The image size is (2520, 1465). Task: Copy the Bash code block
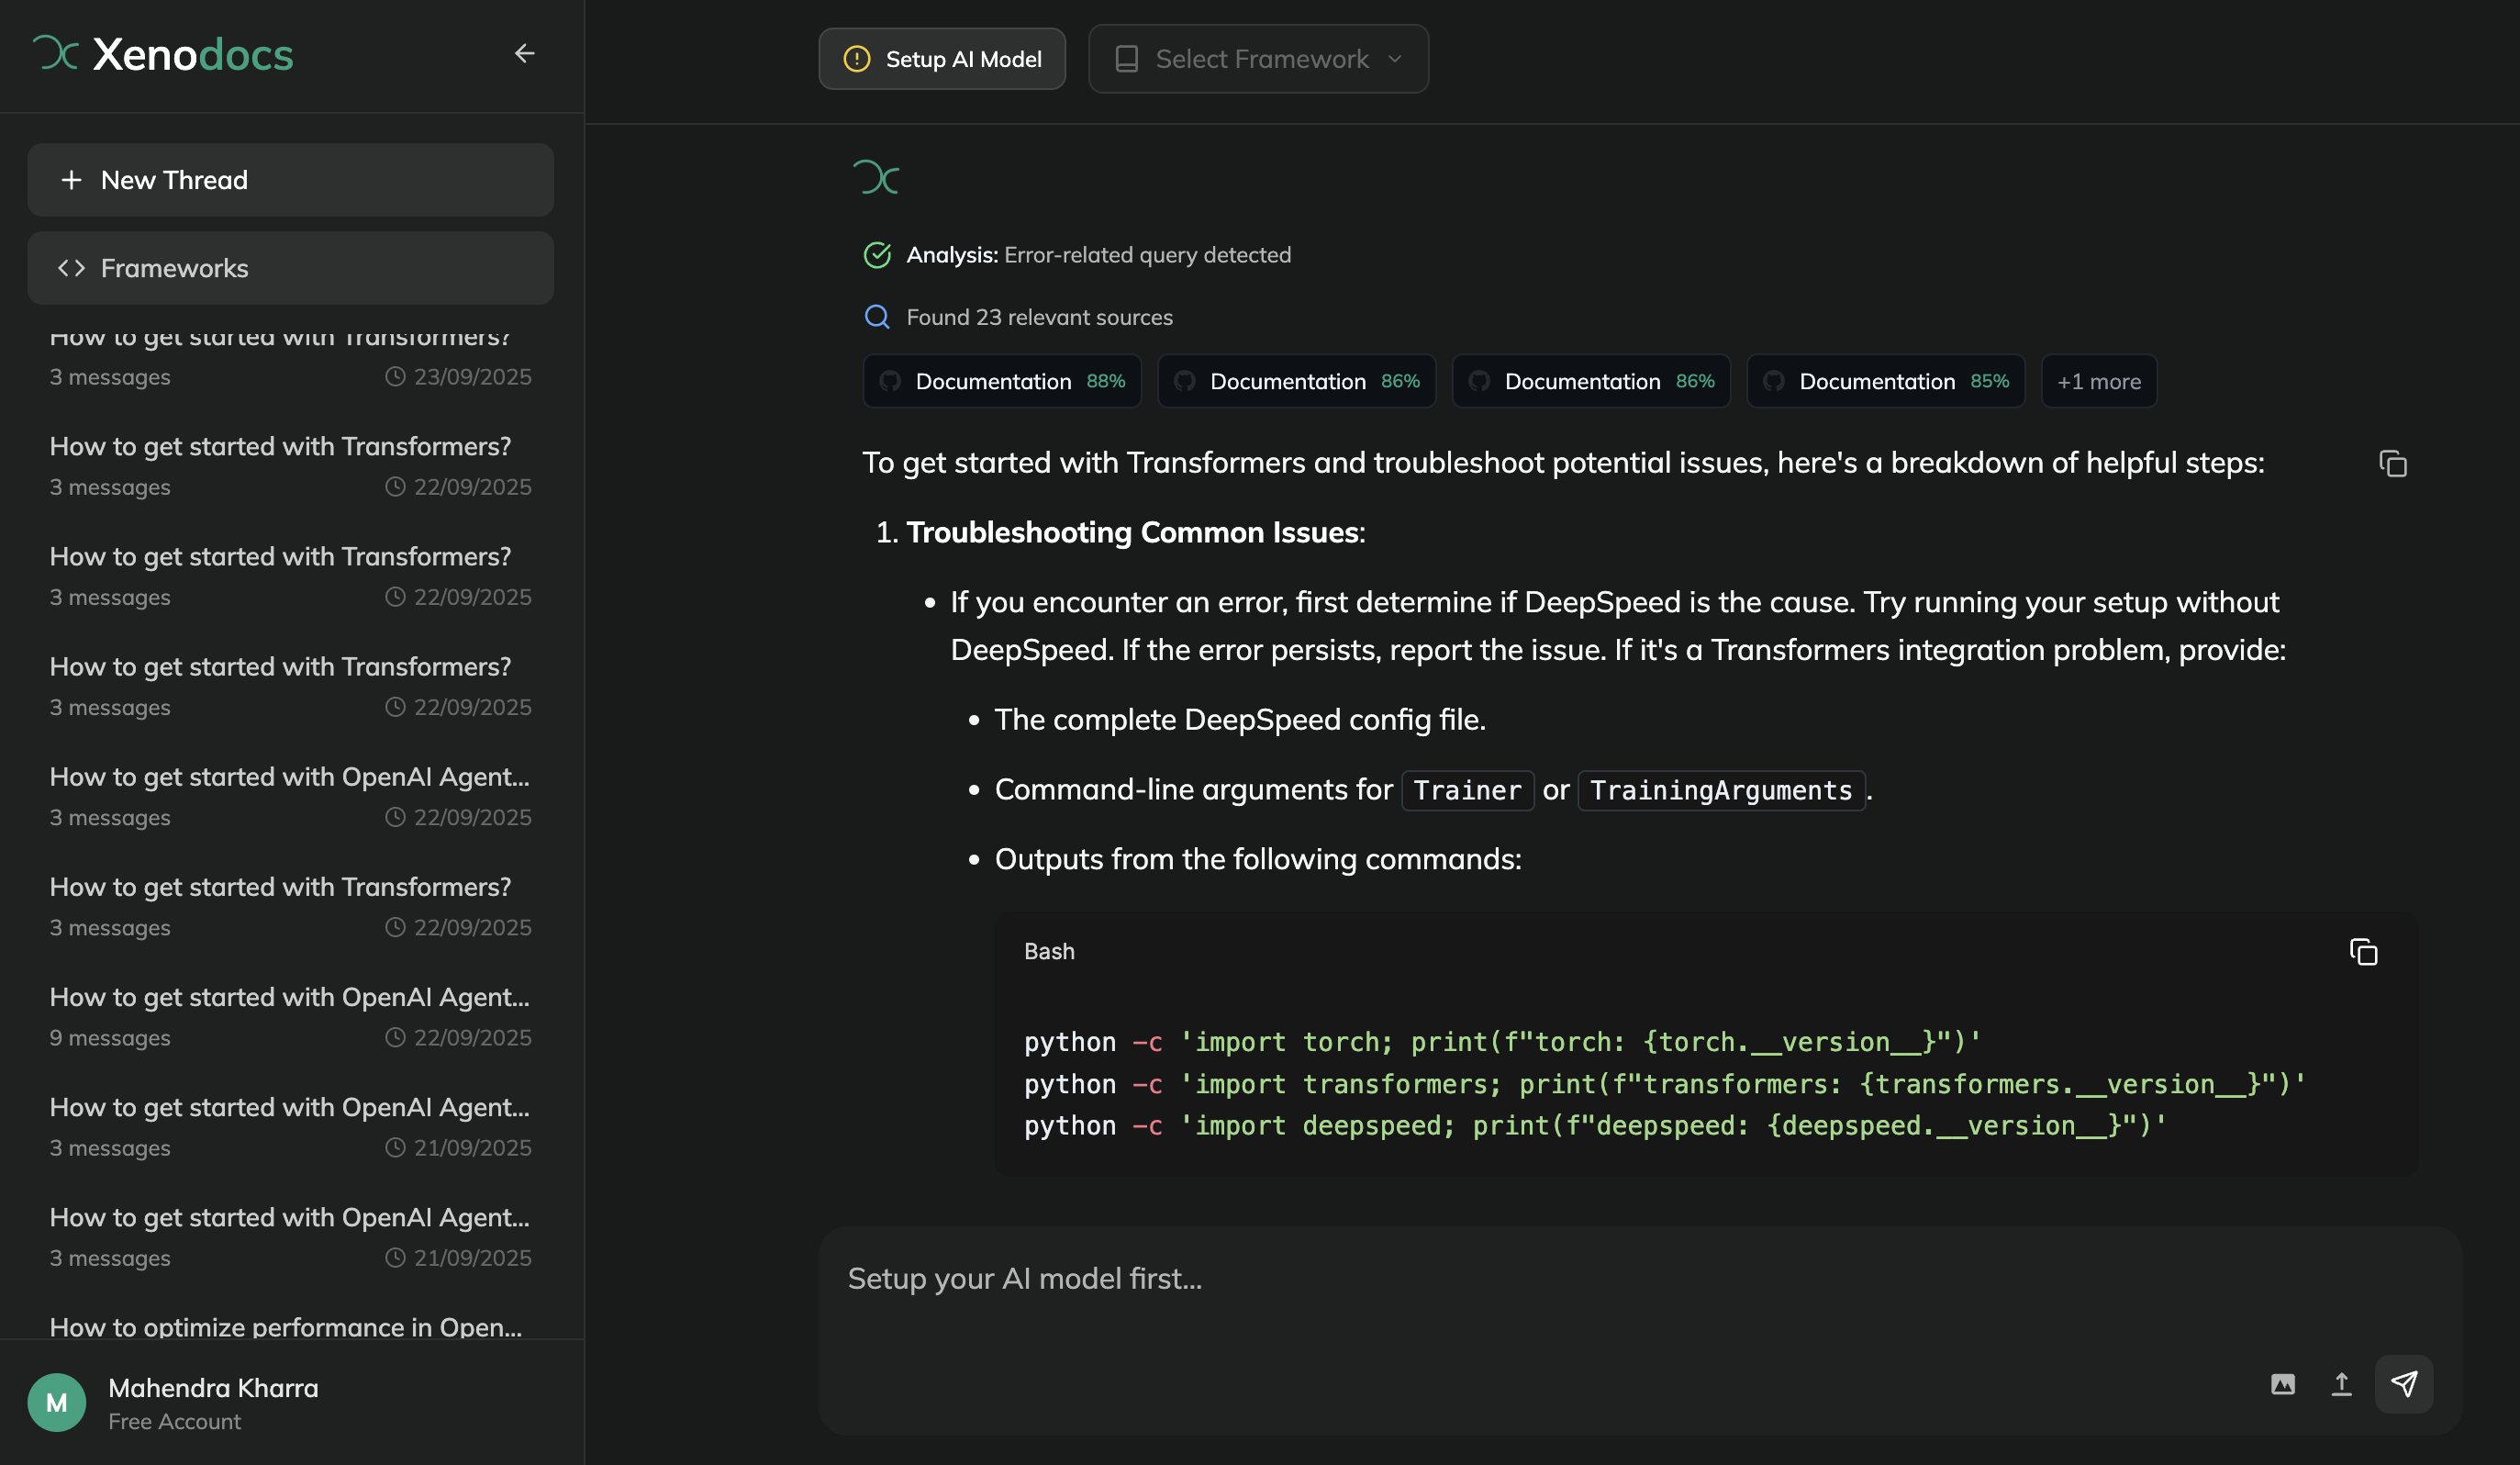(x=2363, y=952)
